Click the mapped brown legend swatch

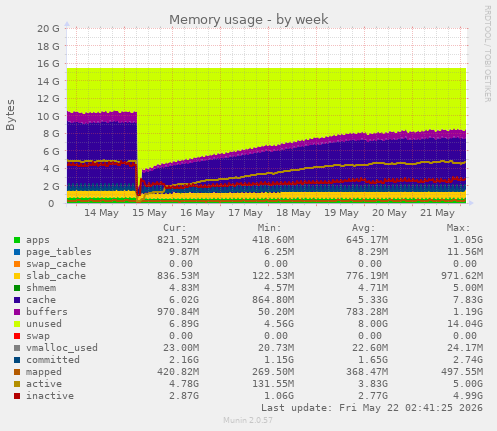click(x=17, y=372)
